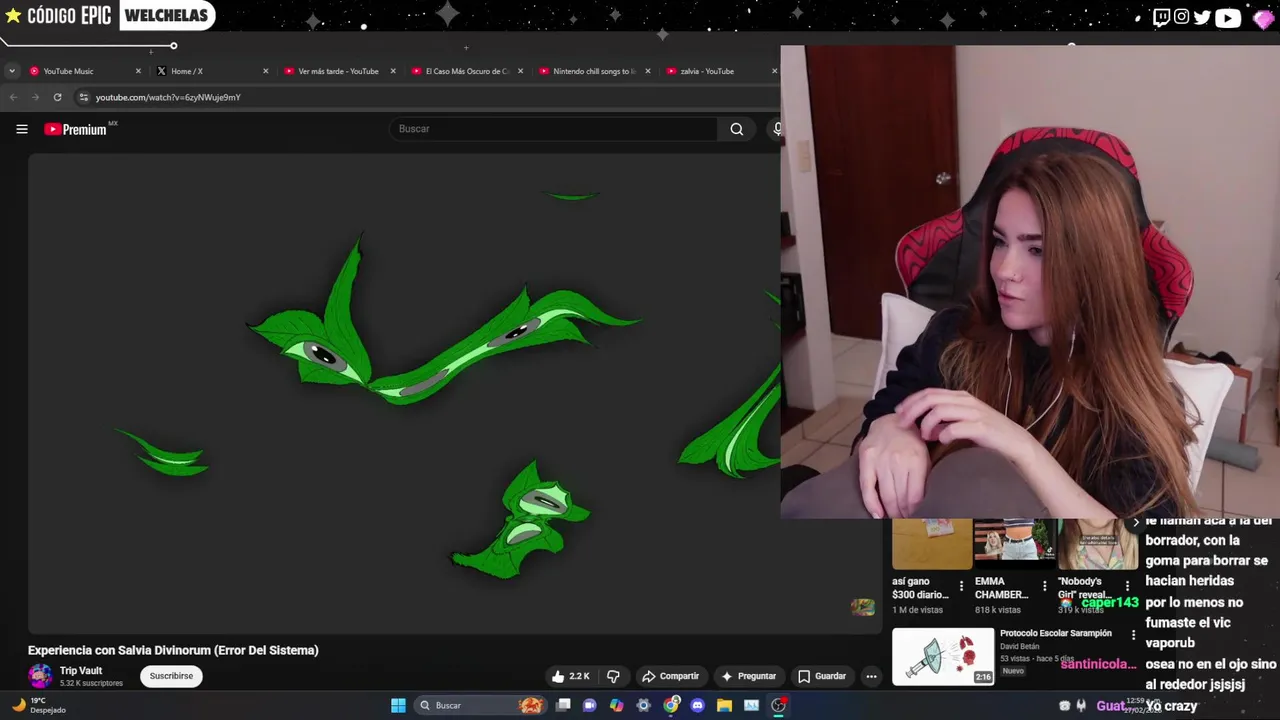Focus the Windows taskbar Buscar search box

click(479, 705)
